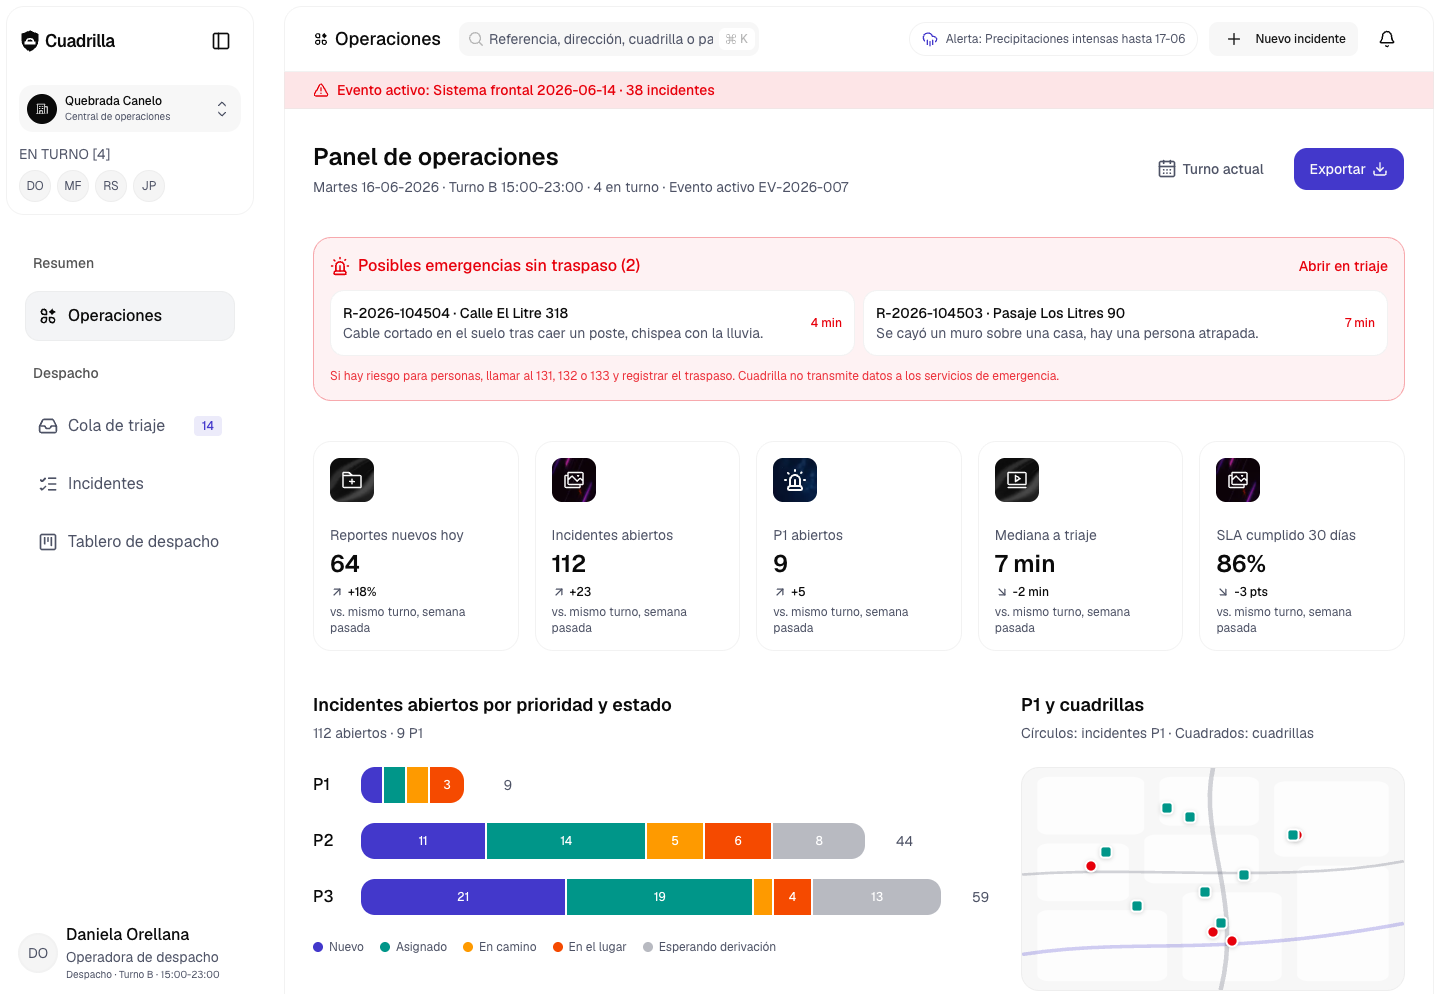1440x1000 pixels.
Task: Open report R-2026-104503 Pasaje Los Litres 90
Action: (x=1125, y=323)
